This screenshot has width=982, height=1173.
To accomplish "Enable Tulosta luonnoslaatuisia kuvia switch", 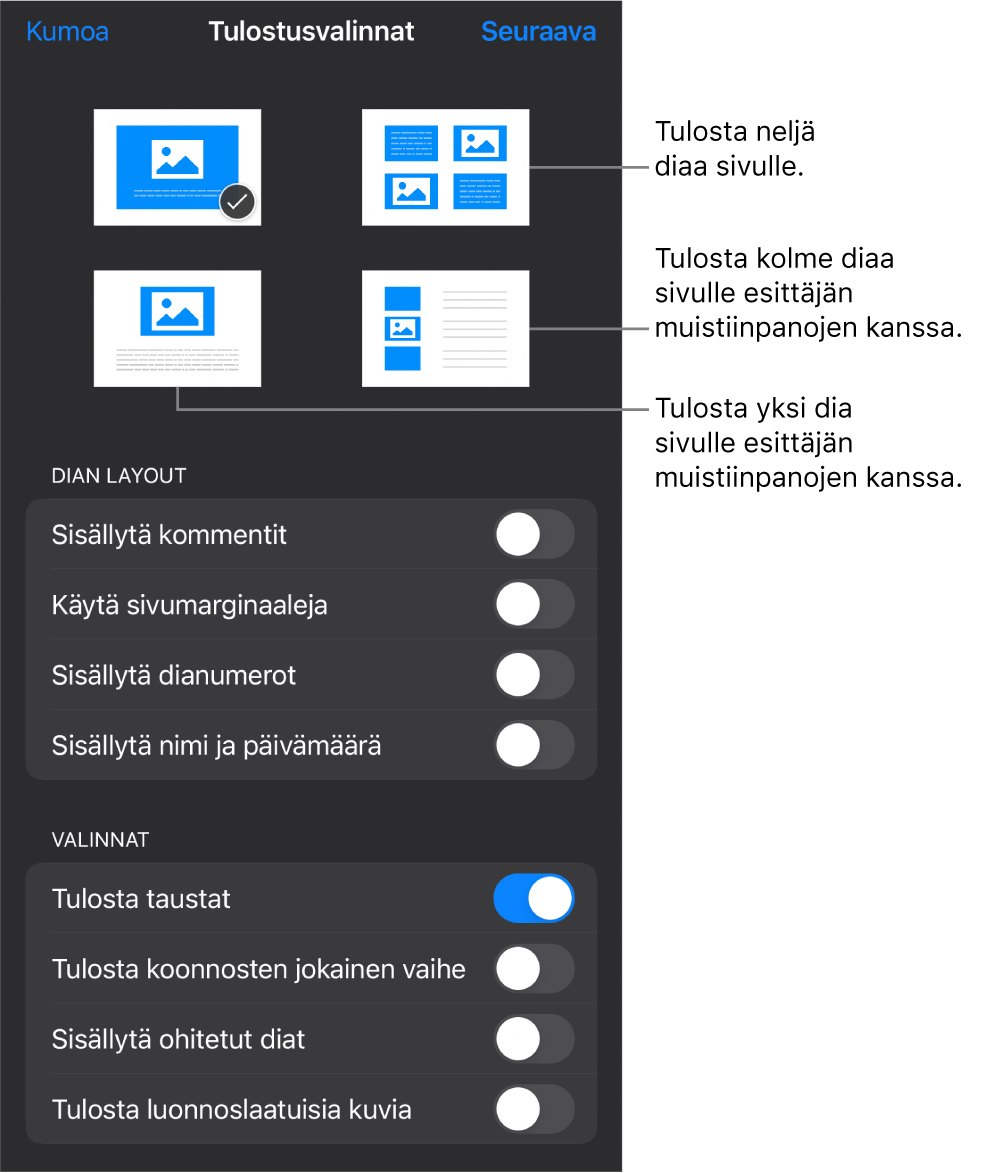I will [534, 1109].
